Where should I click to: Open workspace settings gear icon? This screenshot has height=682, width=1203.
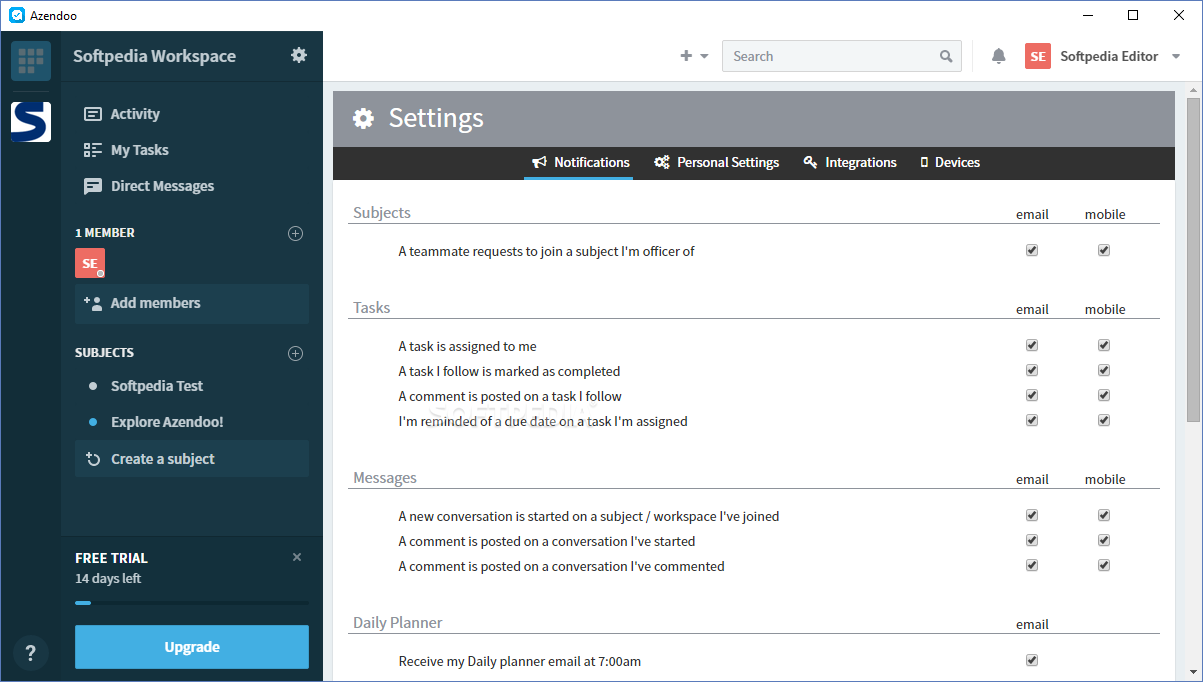pos(299,55)
